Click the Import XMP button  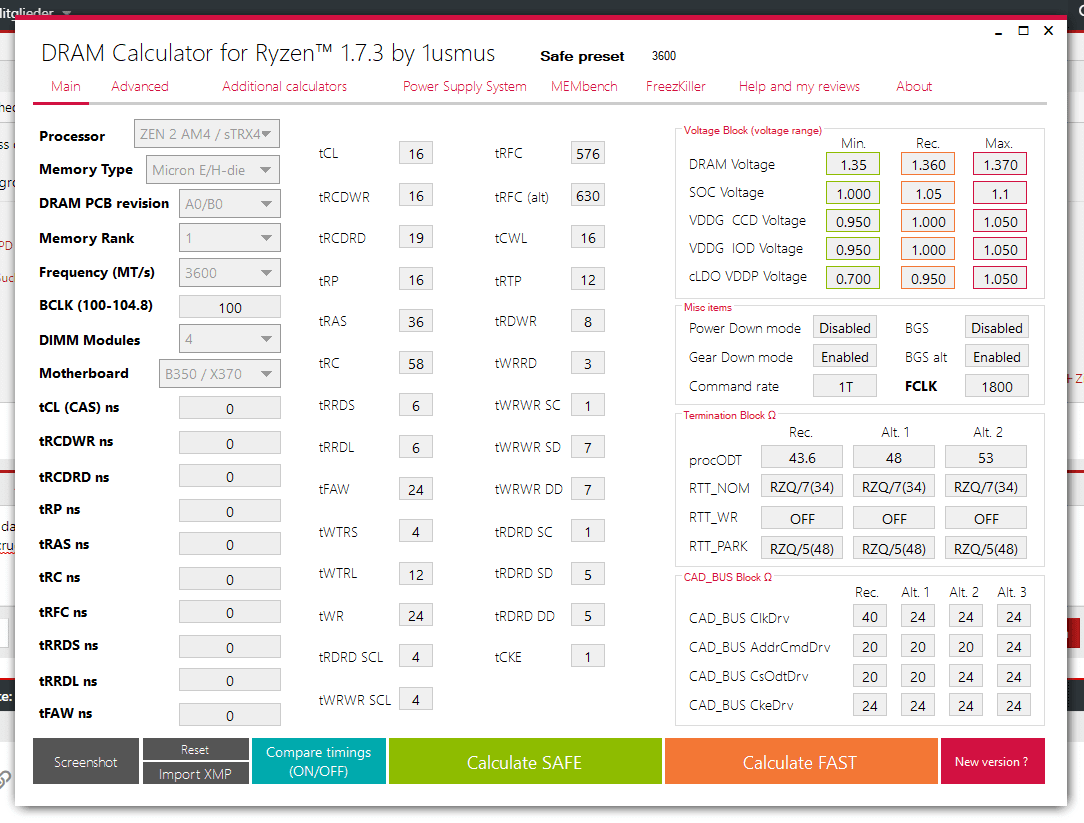(x=196, y=773)
